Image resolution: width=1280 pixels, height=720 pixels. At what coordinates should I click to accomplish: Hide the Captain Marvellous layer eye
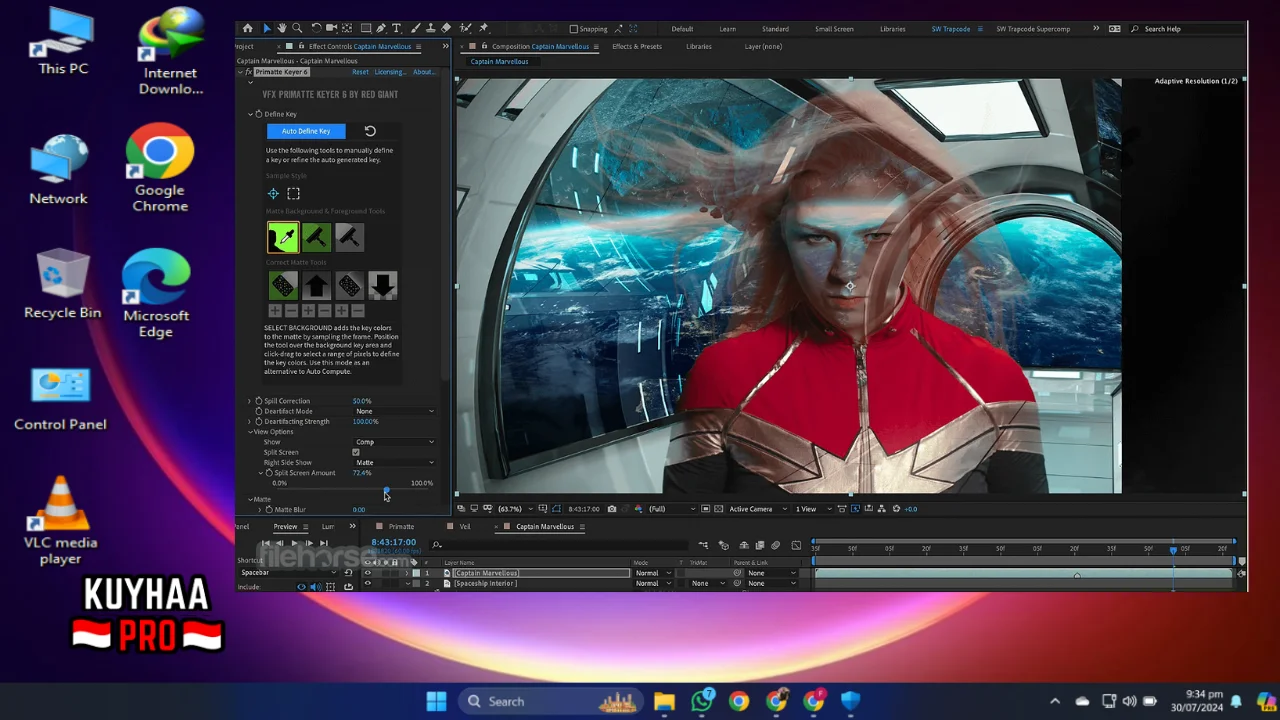point(367,573)
